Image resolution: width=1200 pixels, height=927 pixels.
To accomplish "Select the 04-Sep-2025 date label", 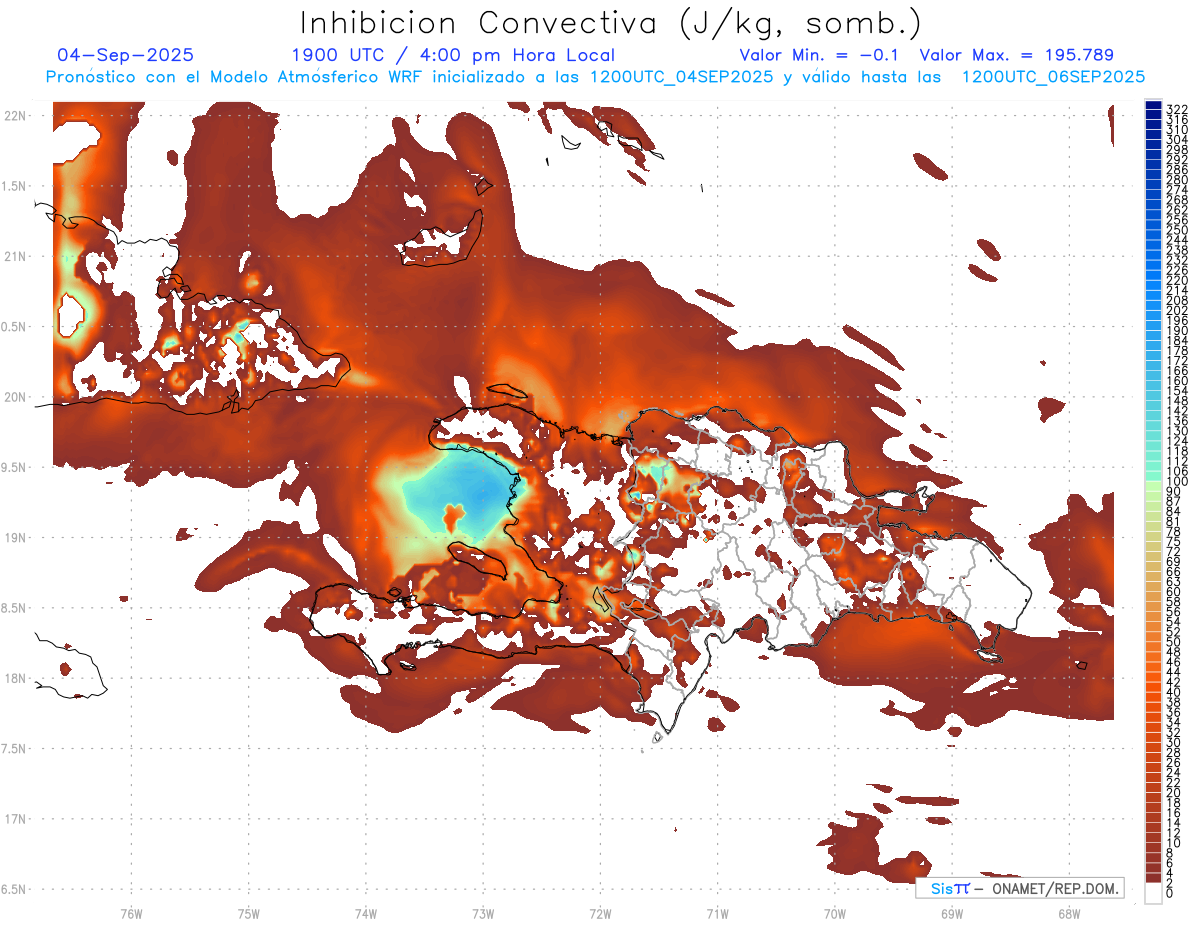I will 126,55.
